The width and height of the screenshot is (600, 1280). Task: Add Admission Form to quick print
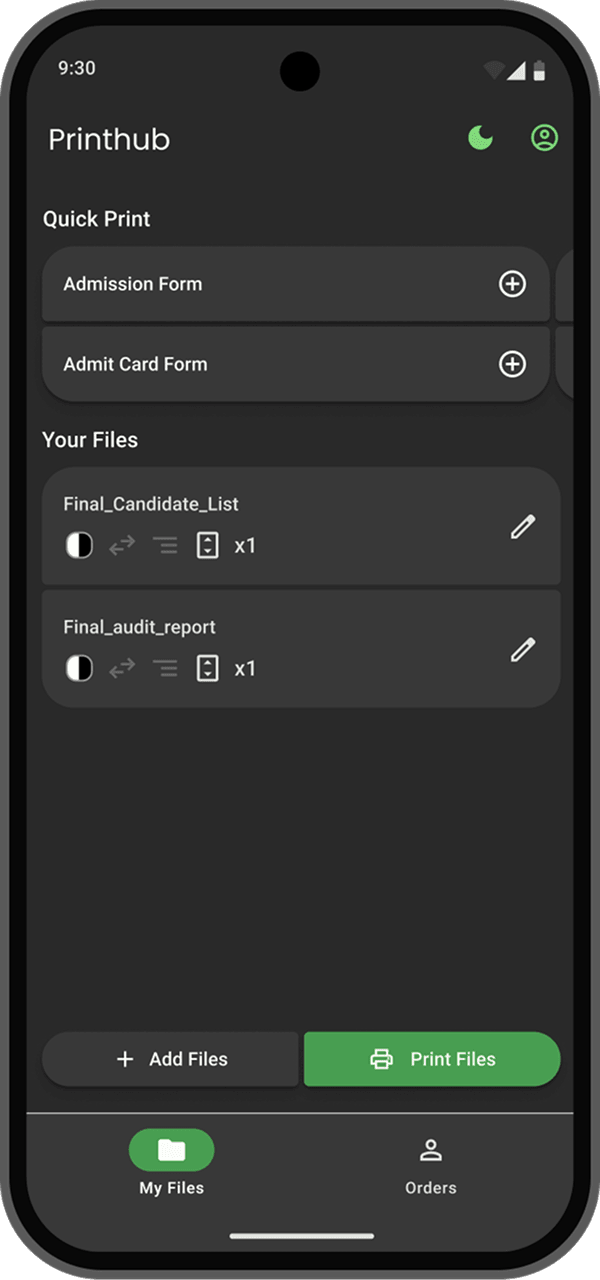[x=512, y=284]
